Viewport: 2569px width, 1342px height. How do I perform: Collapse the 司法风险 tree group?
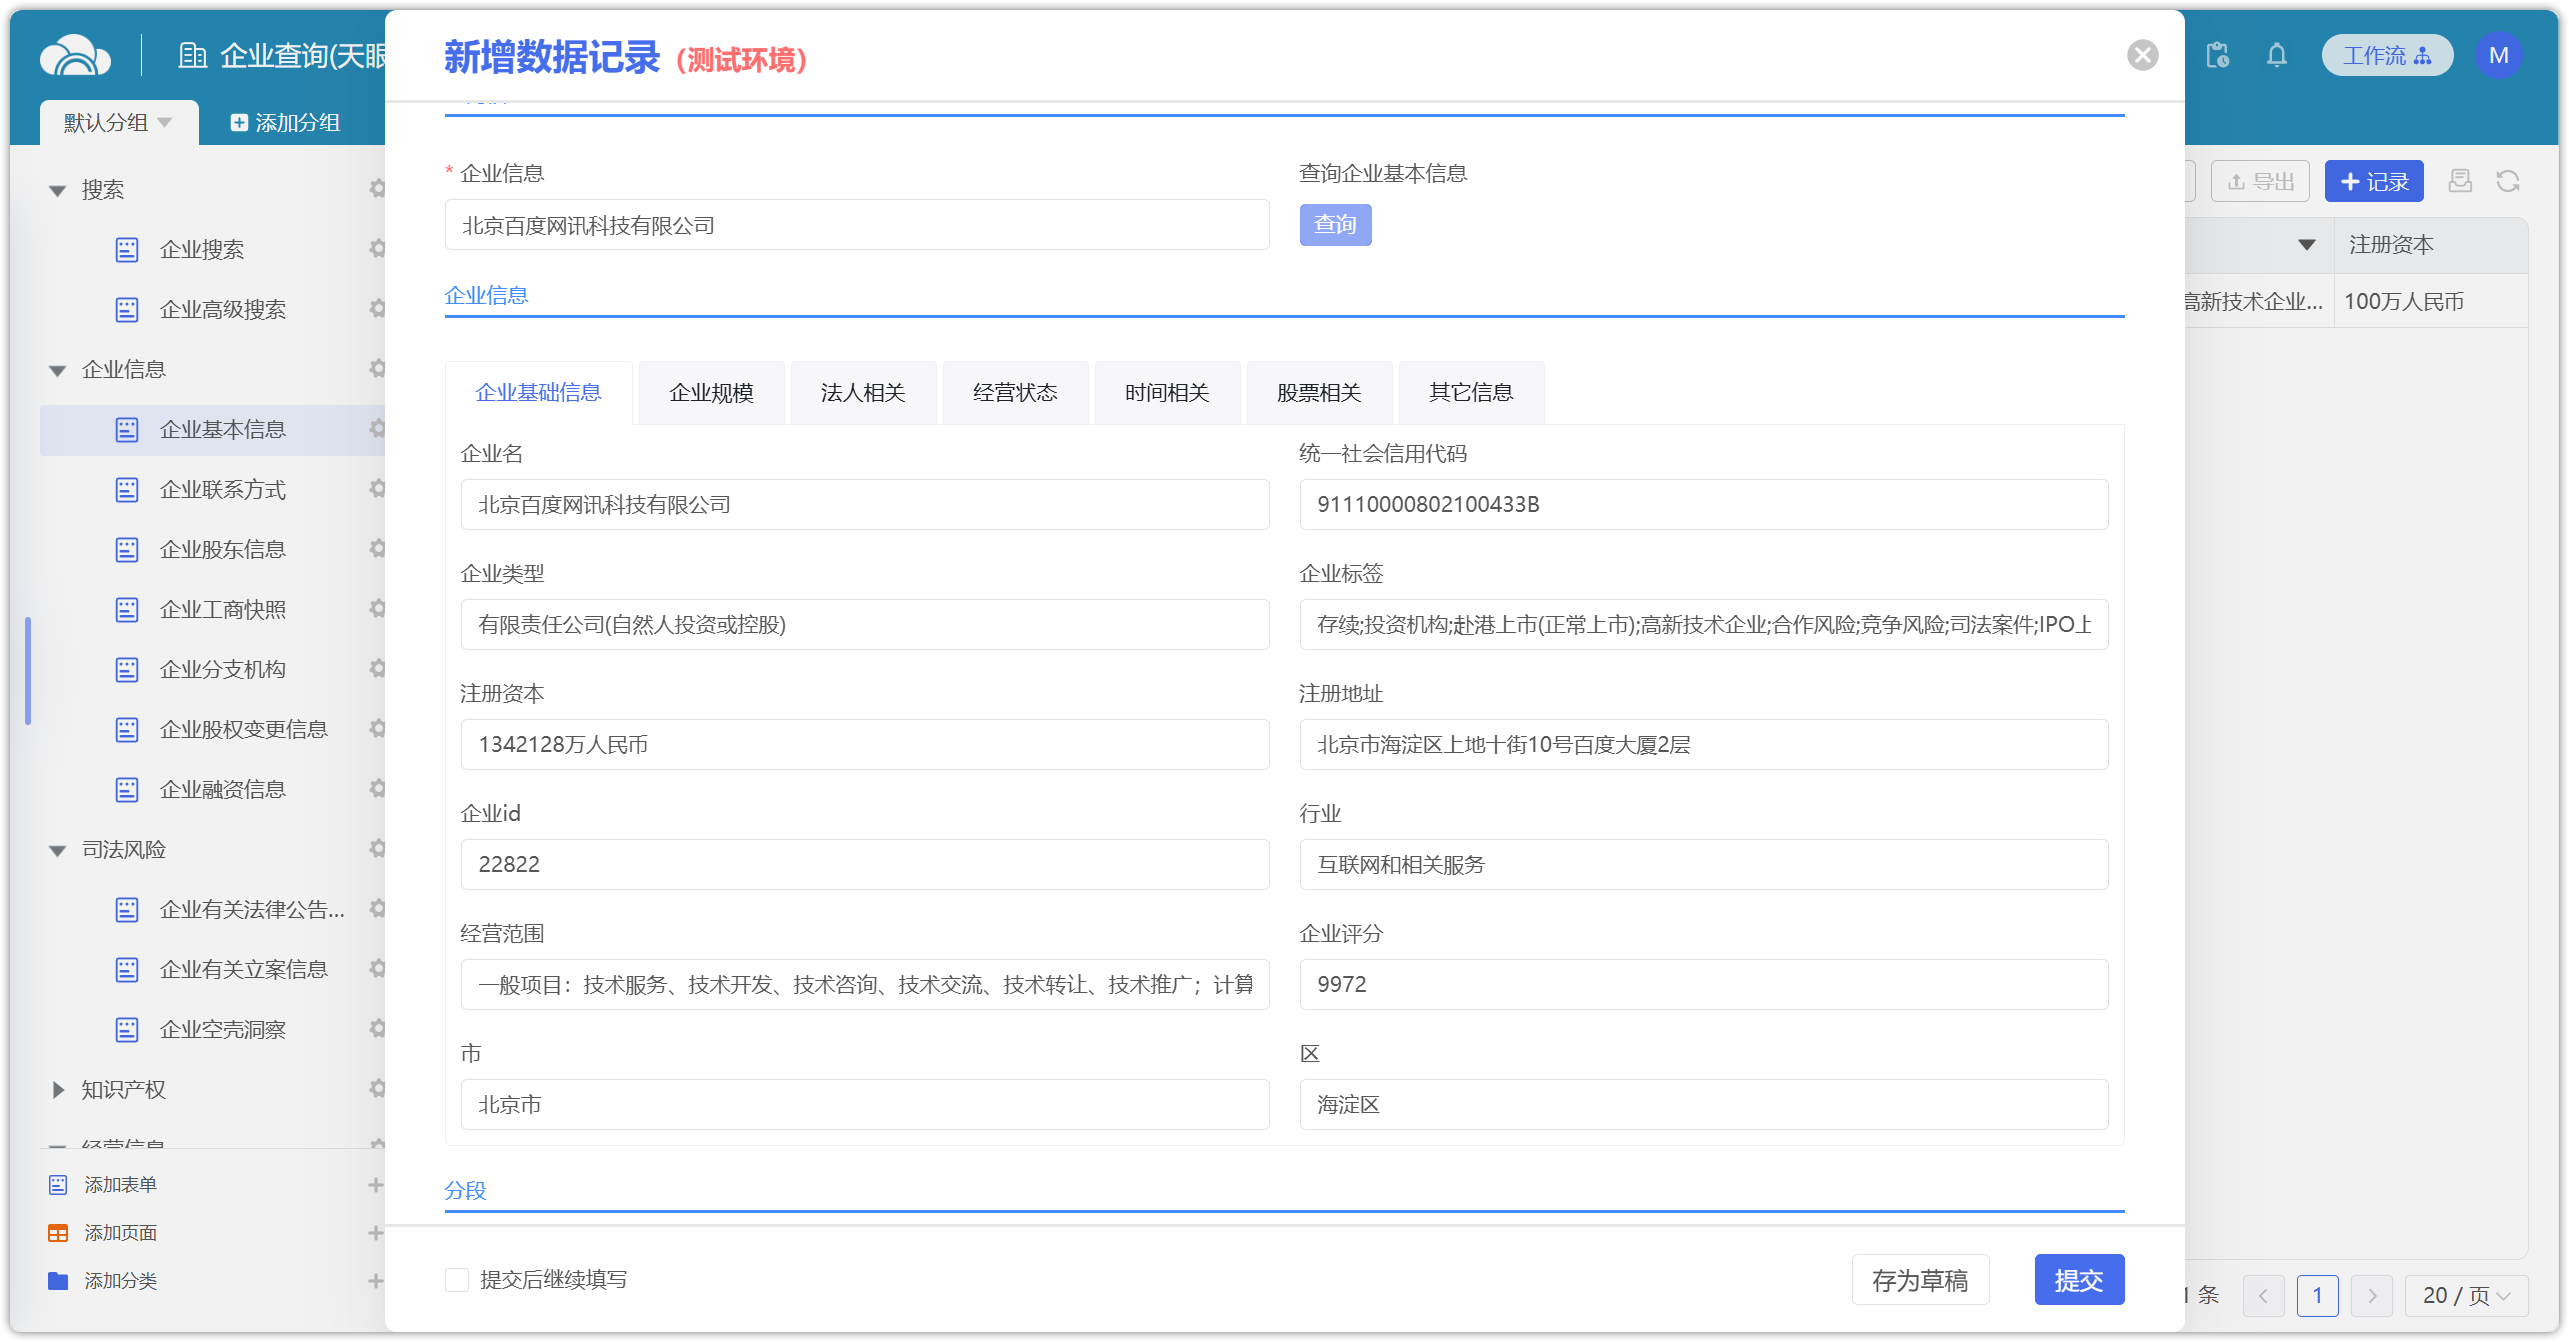click(57, 850)
